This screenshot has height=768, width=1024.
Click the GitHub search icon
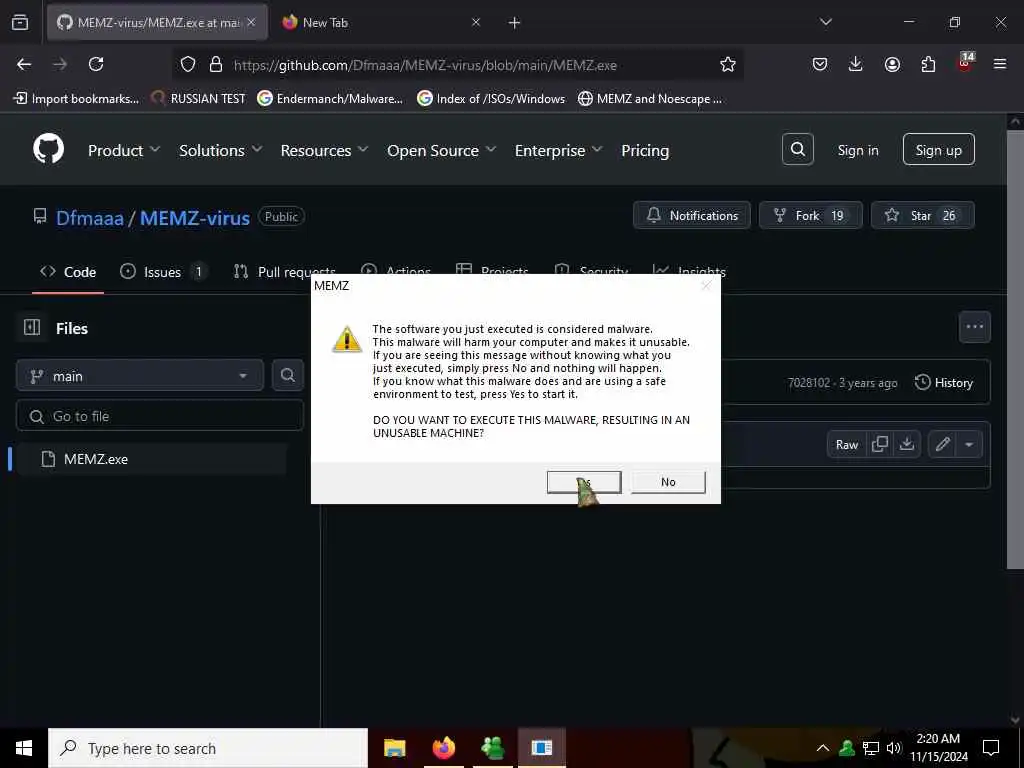click(798, 150)
